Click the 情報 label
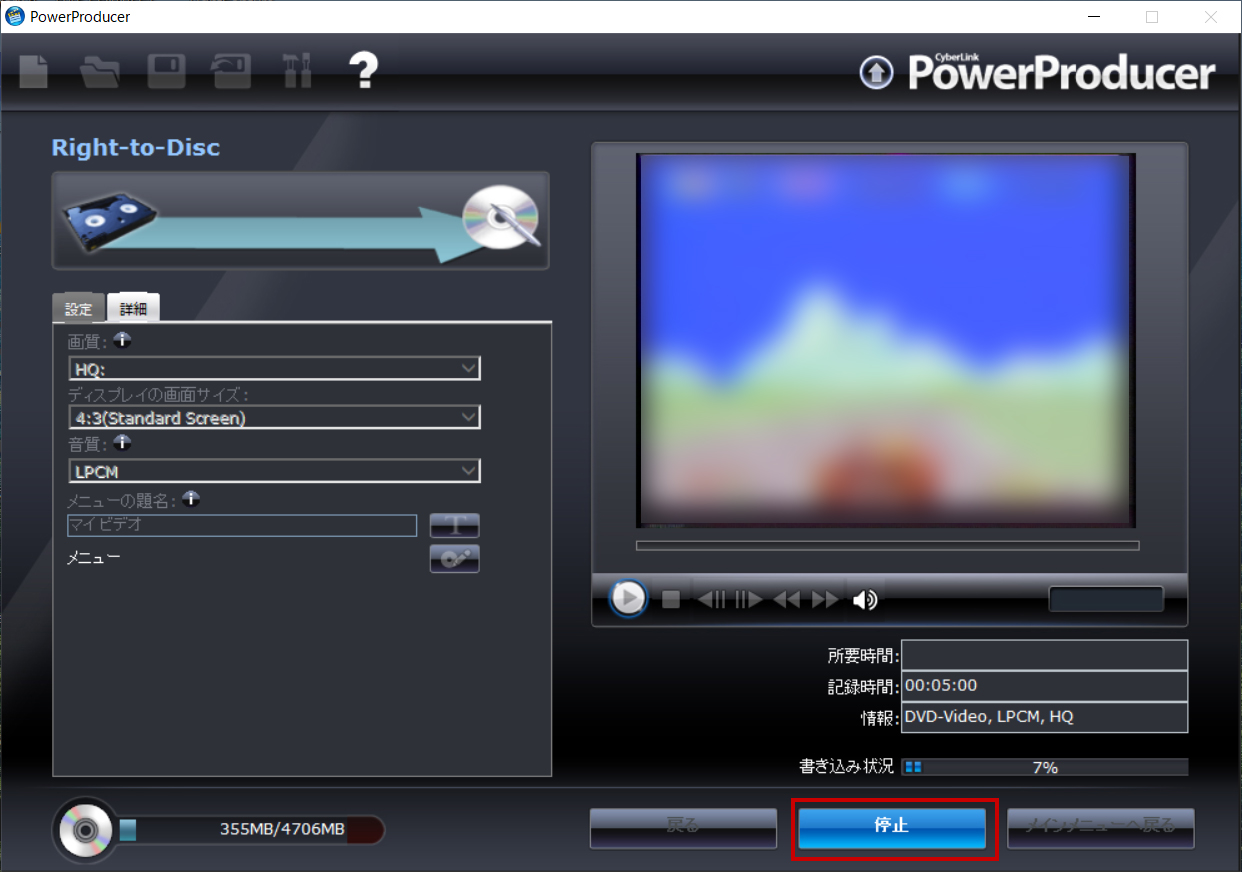 pos(878,718)
